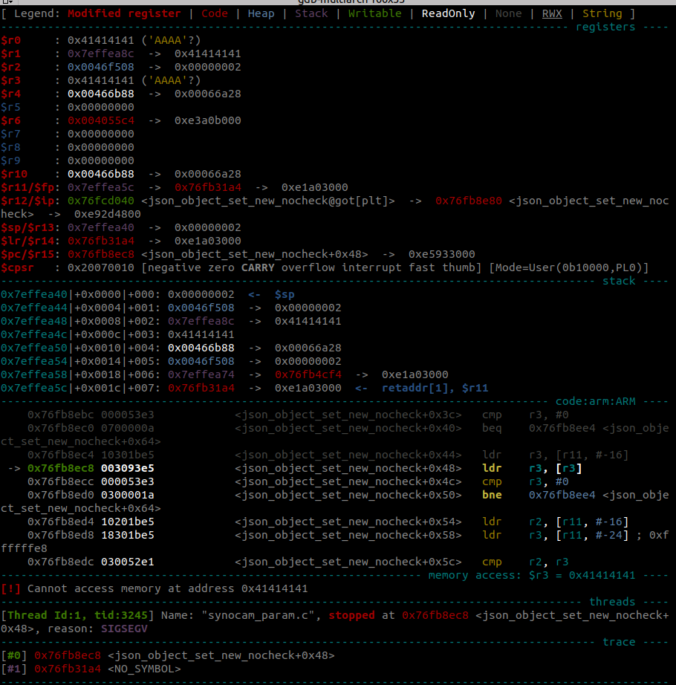Click the 'registers' section header
Screen dimensions: 676x685
tap(607, 28)
